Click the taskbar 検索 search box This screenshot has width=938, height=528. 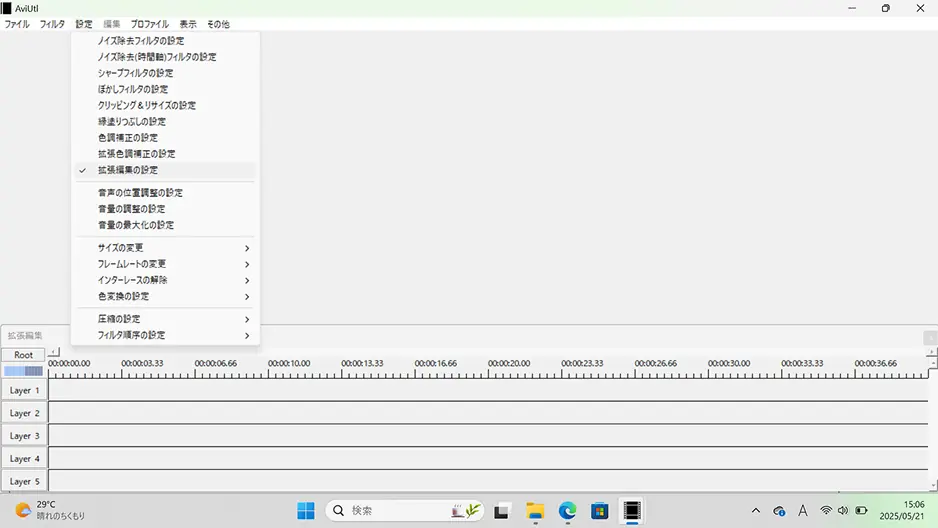tap(405, 511)
